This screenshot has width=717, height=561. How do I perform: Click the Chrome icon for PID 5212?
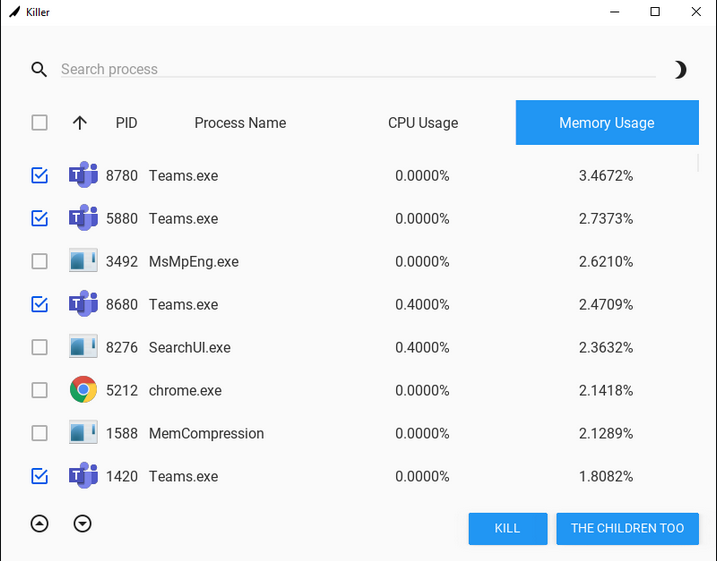point(83,390)
